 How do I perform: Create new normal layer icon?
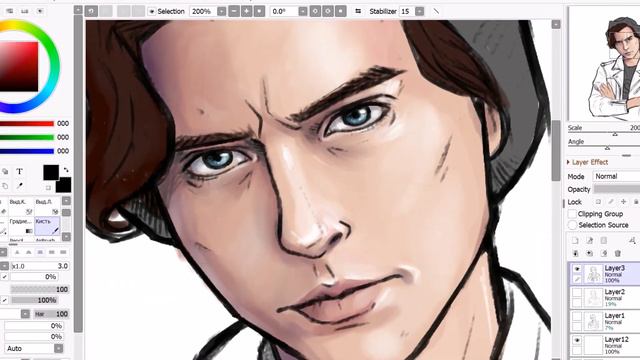coord(576,240)
